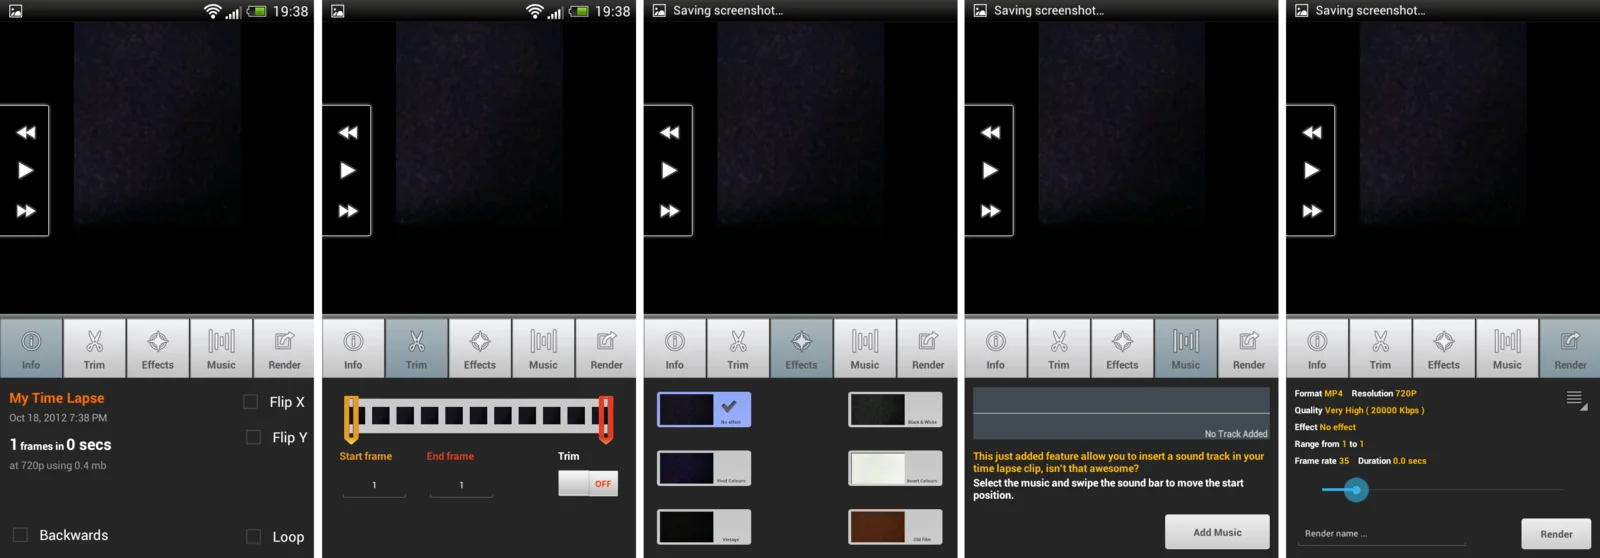Tap picture notification icon on My Time Lapse screen
The image size is (1600, 558).
tap(16, 11)
